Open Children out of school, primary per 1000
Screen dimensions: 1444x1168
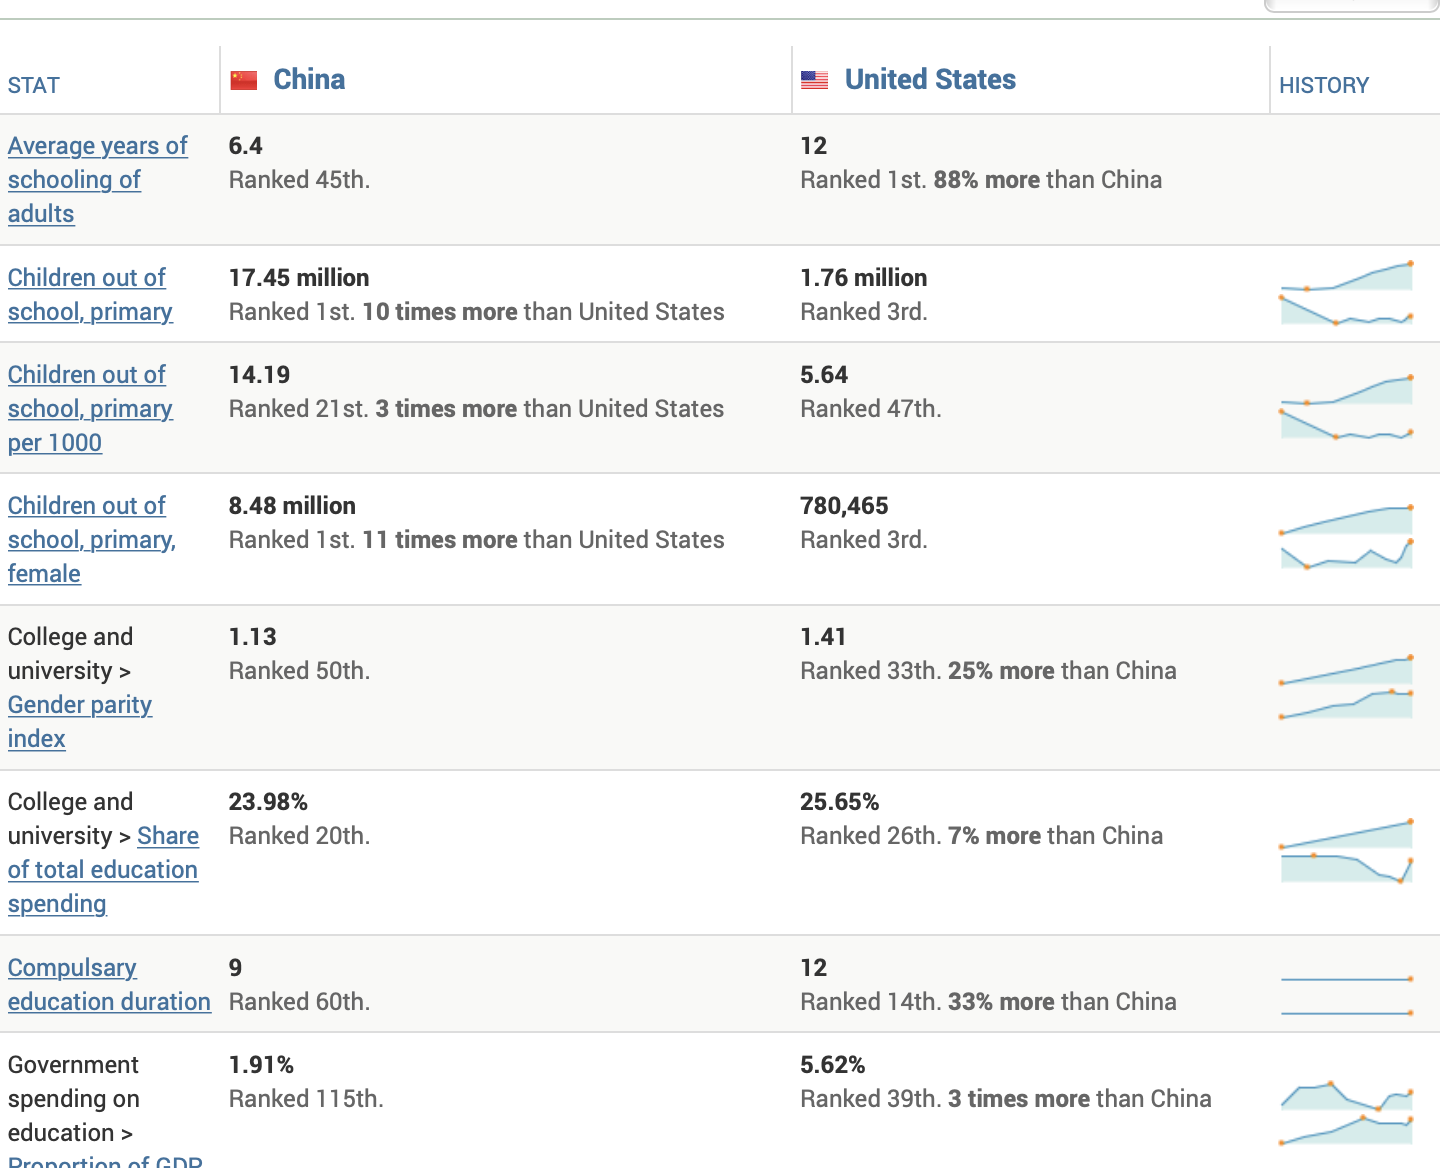tap(90, 409)
